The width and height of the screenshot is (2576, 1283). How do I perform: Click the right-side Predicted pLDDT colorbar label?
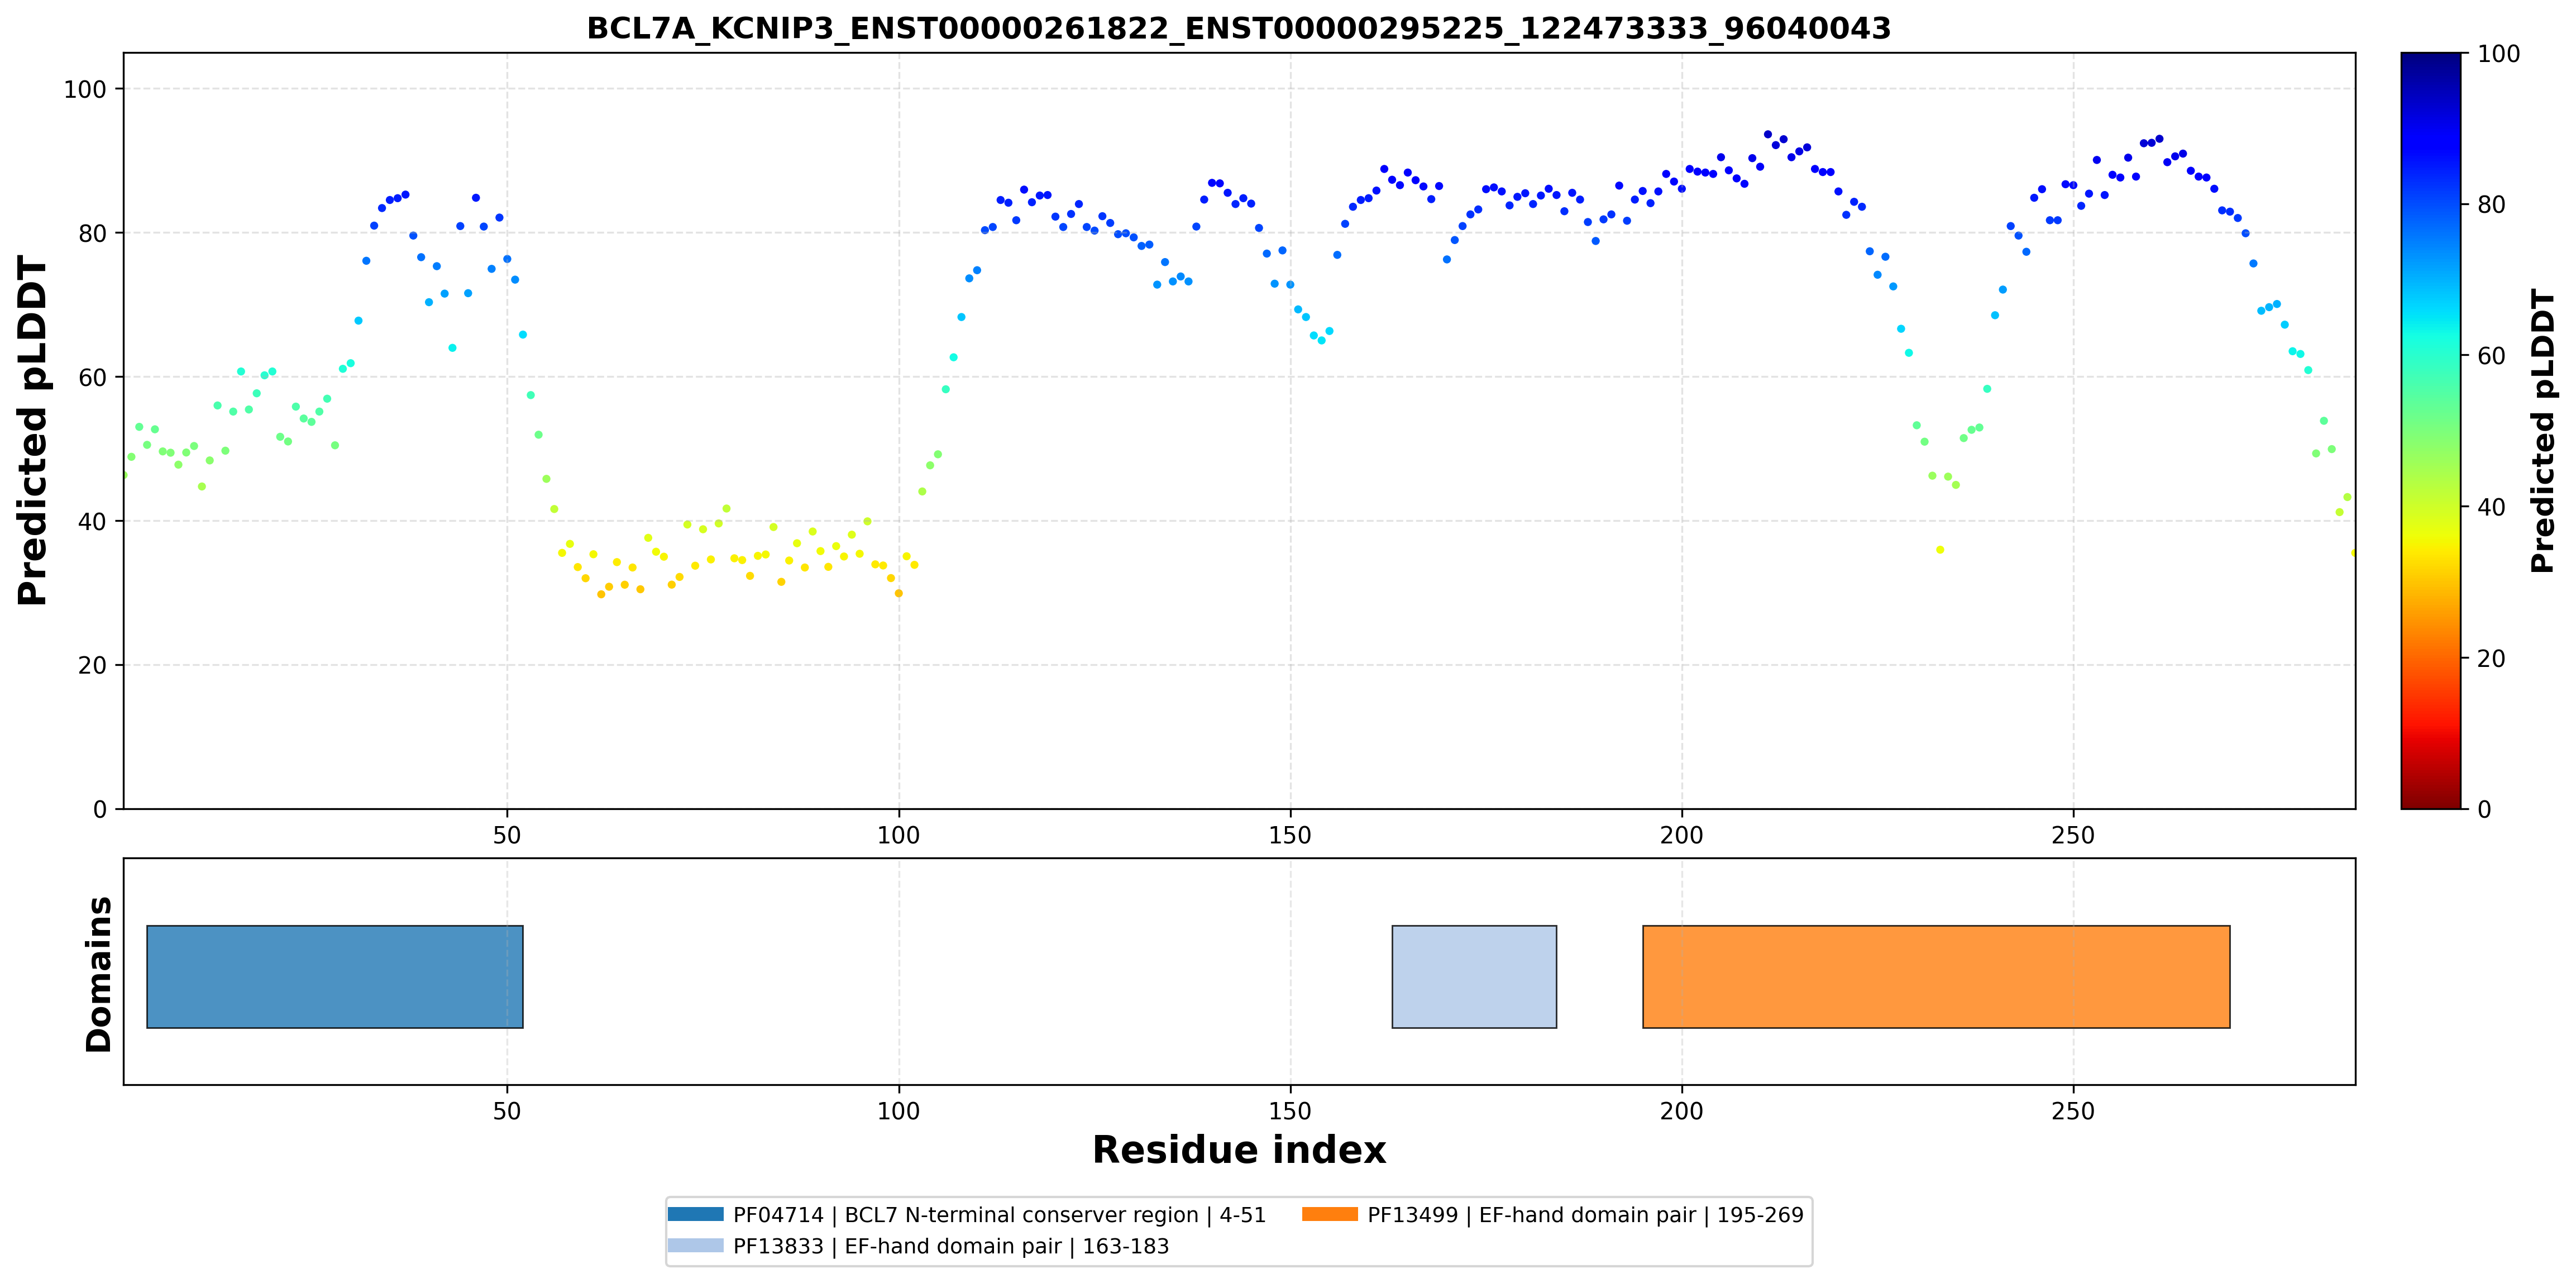(2542, 431)
